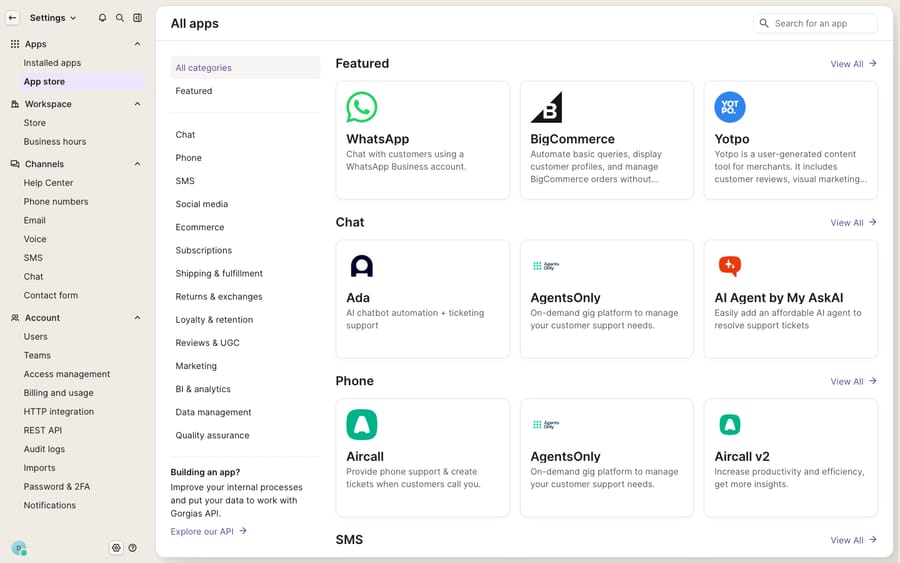This screenshot has height=563, width=900.
Task: Click the search magnifier icon in sidebar header
Action: pyautogui.click(x=120, y=18)
